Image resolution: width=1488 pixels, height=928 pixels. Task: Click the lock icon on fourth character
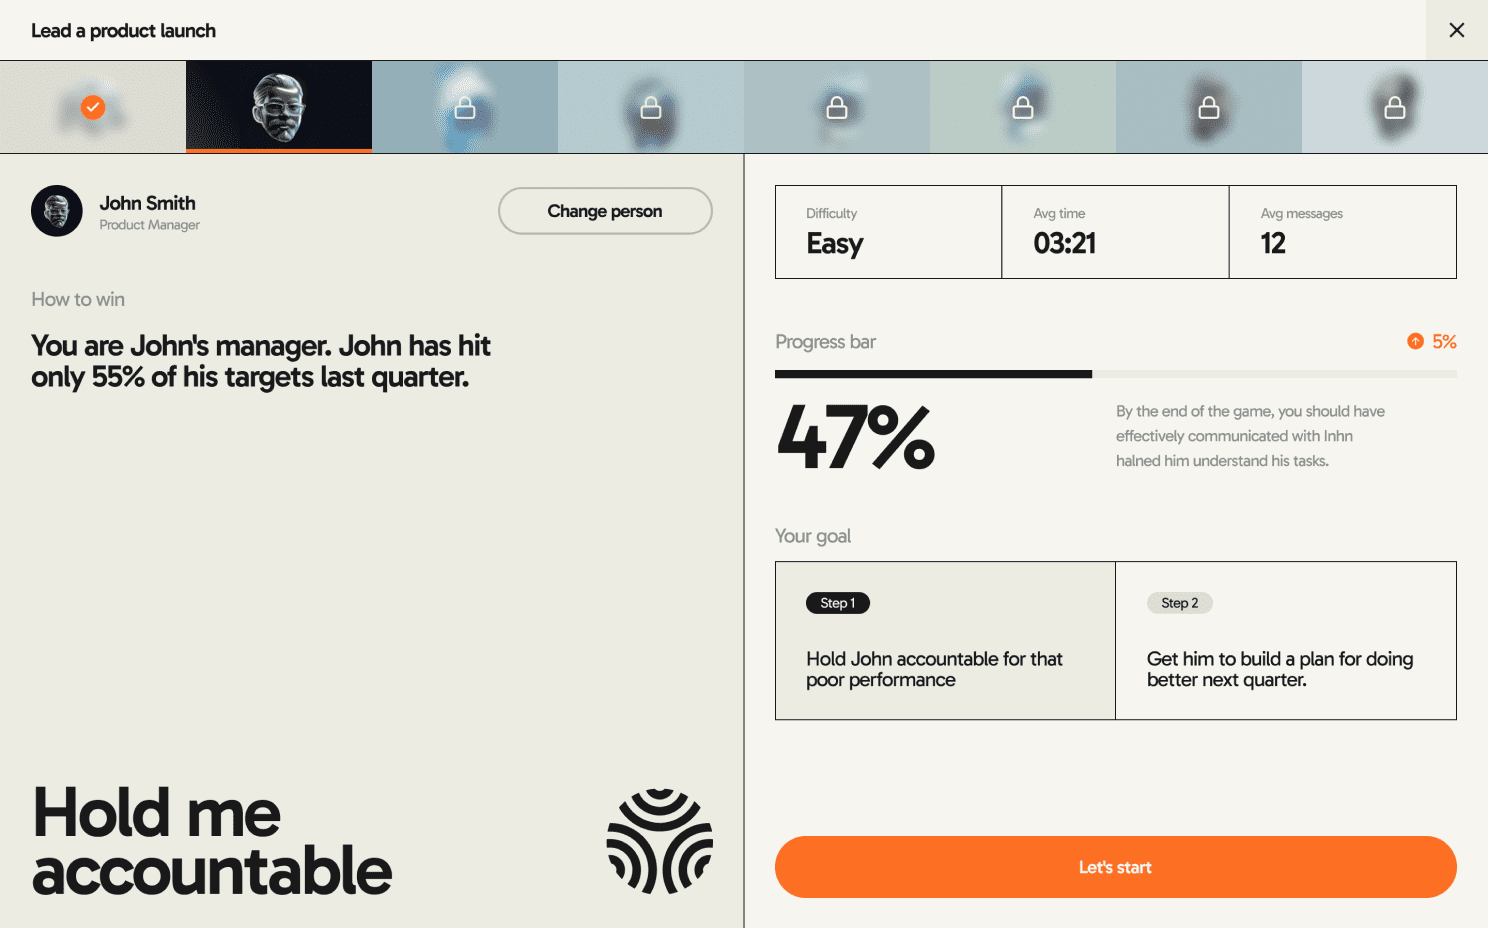[651, 108]
